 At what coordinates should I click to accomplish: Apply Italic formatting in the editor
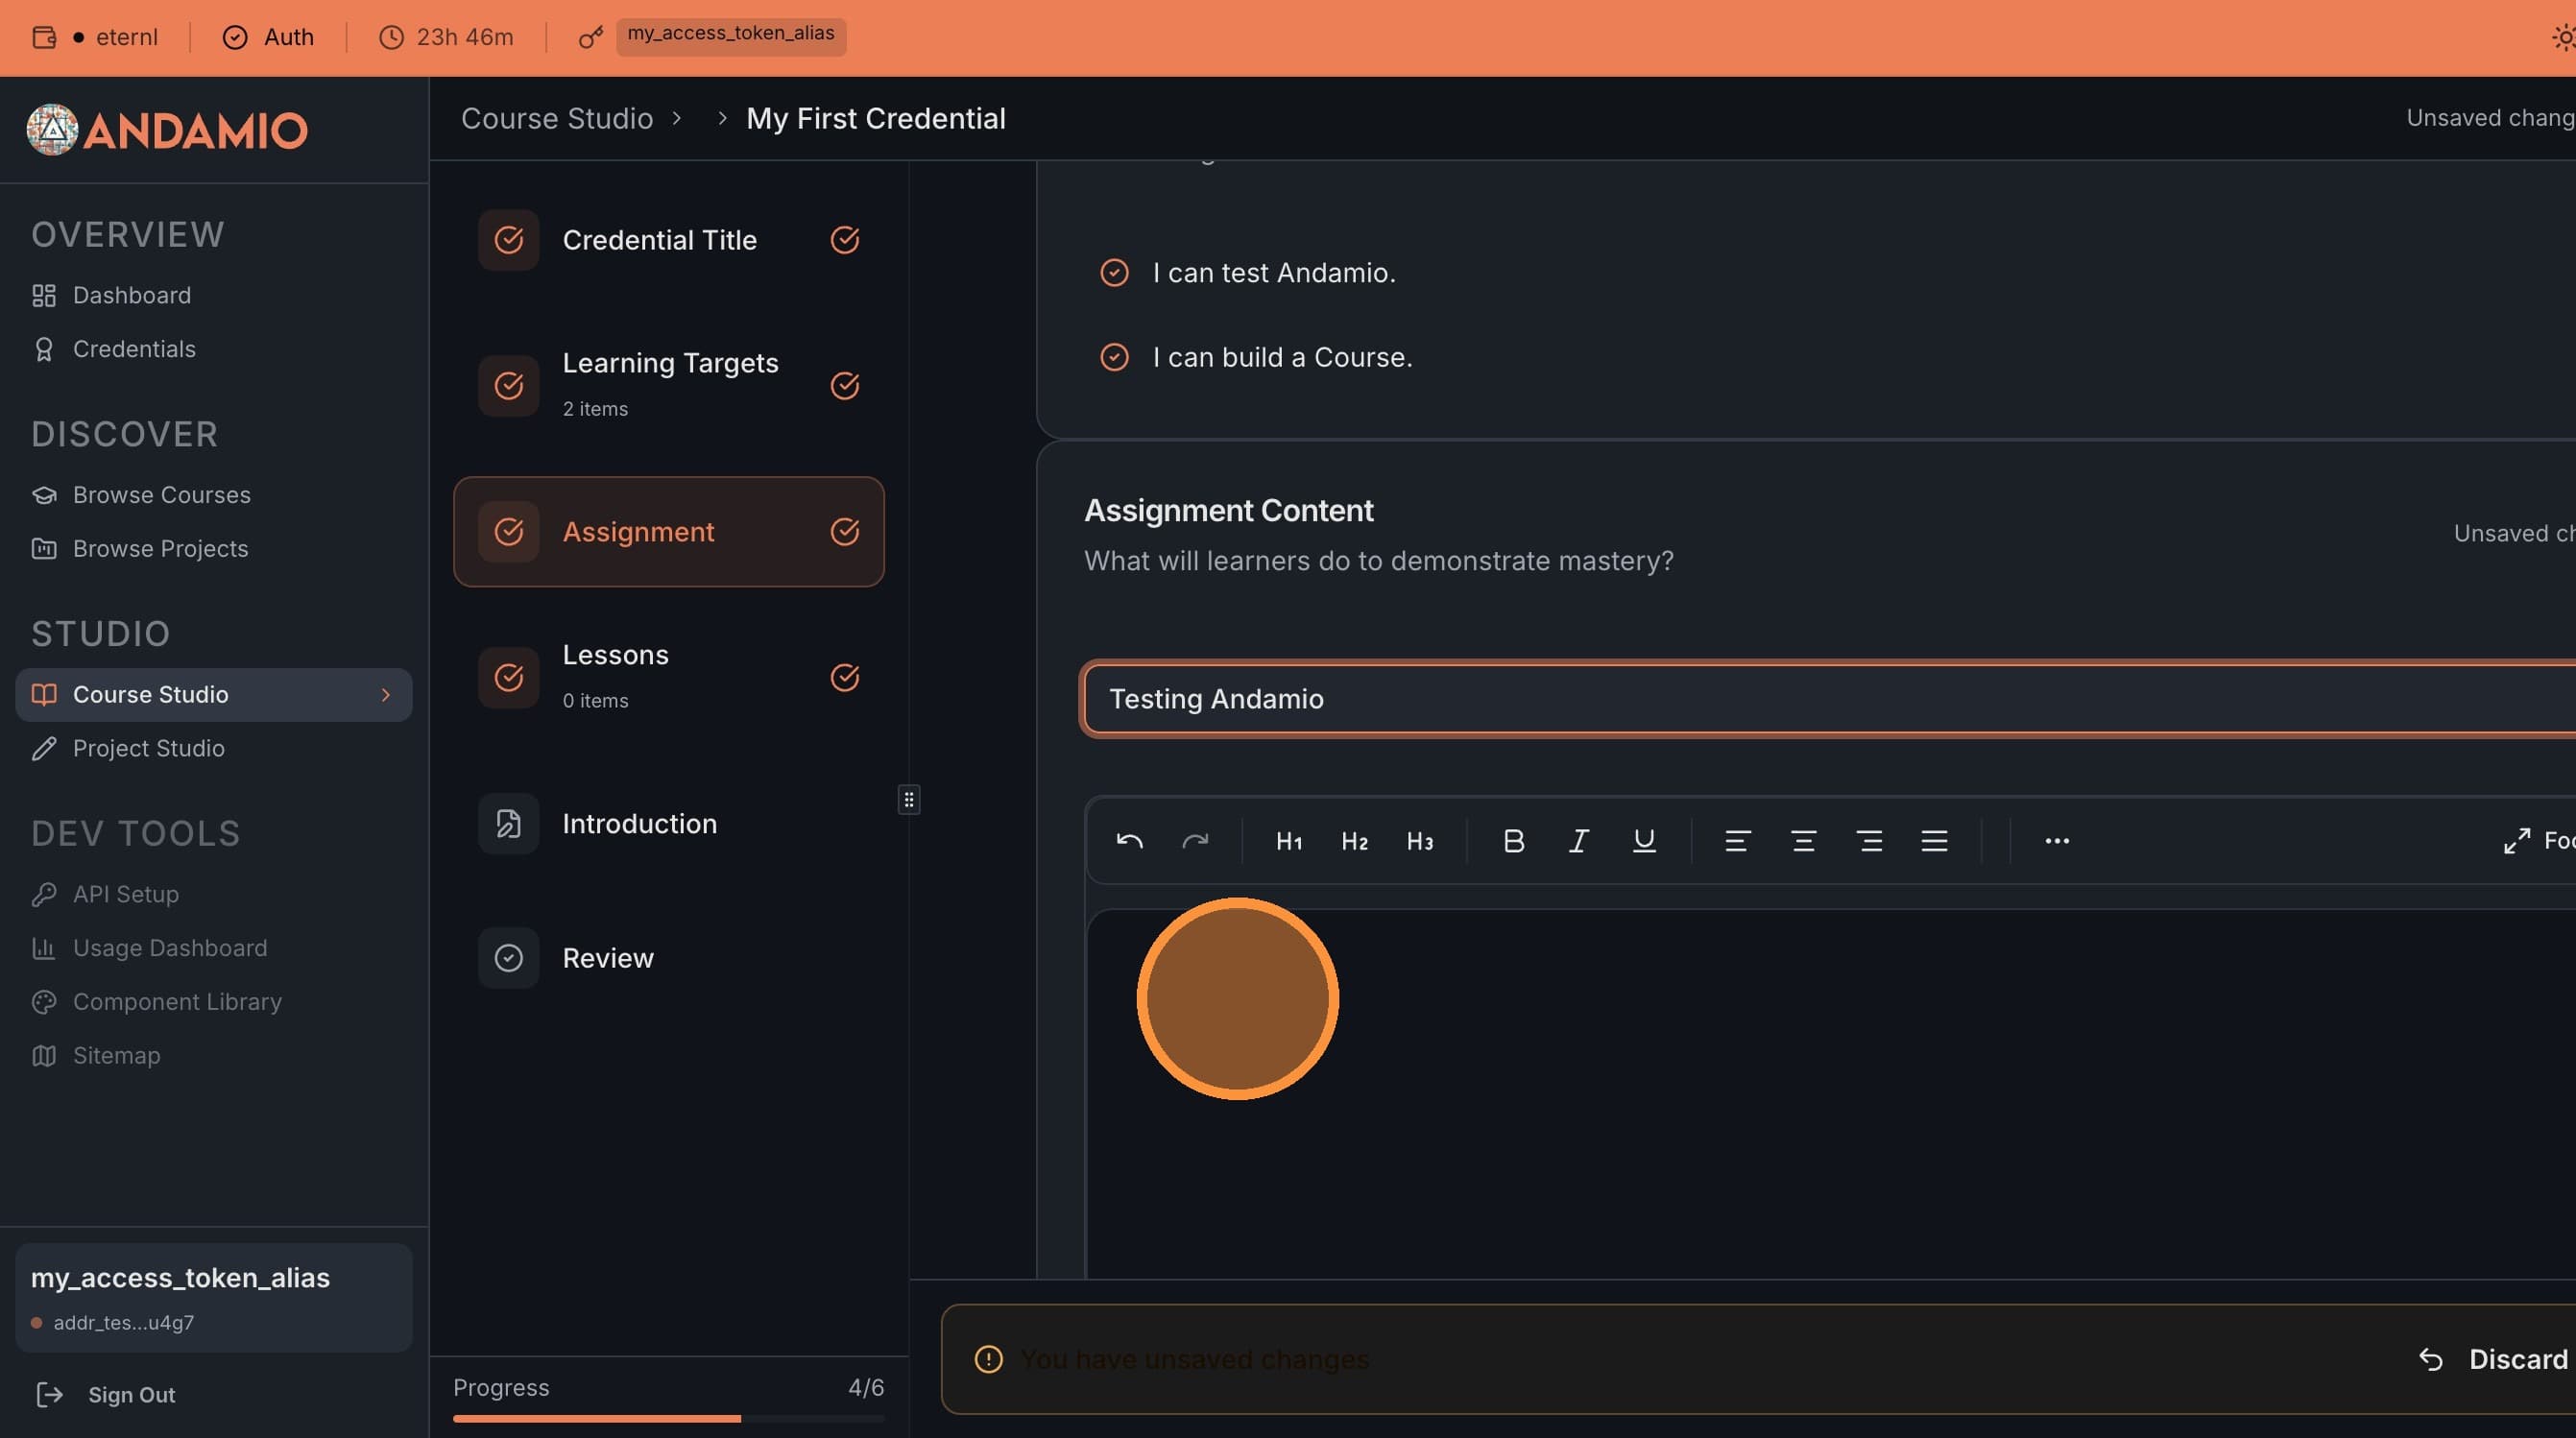[x=1578, y=840]
